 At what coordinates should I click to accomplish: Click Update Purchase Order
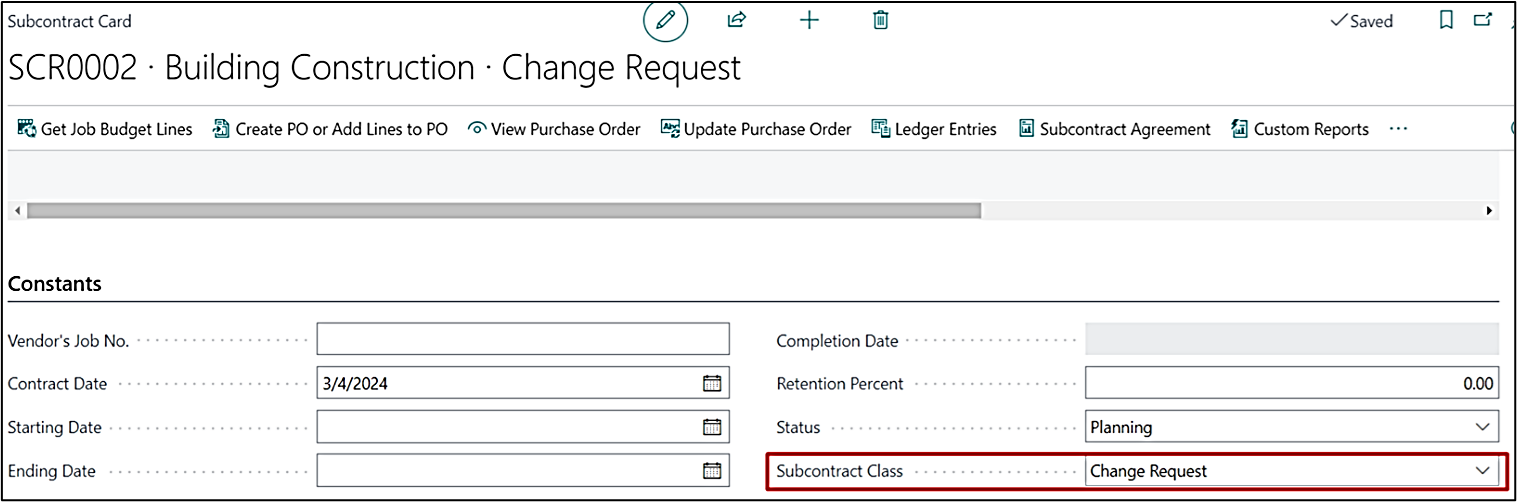756,129
